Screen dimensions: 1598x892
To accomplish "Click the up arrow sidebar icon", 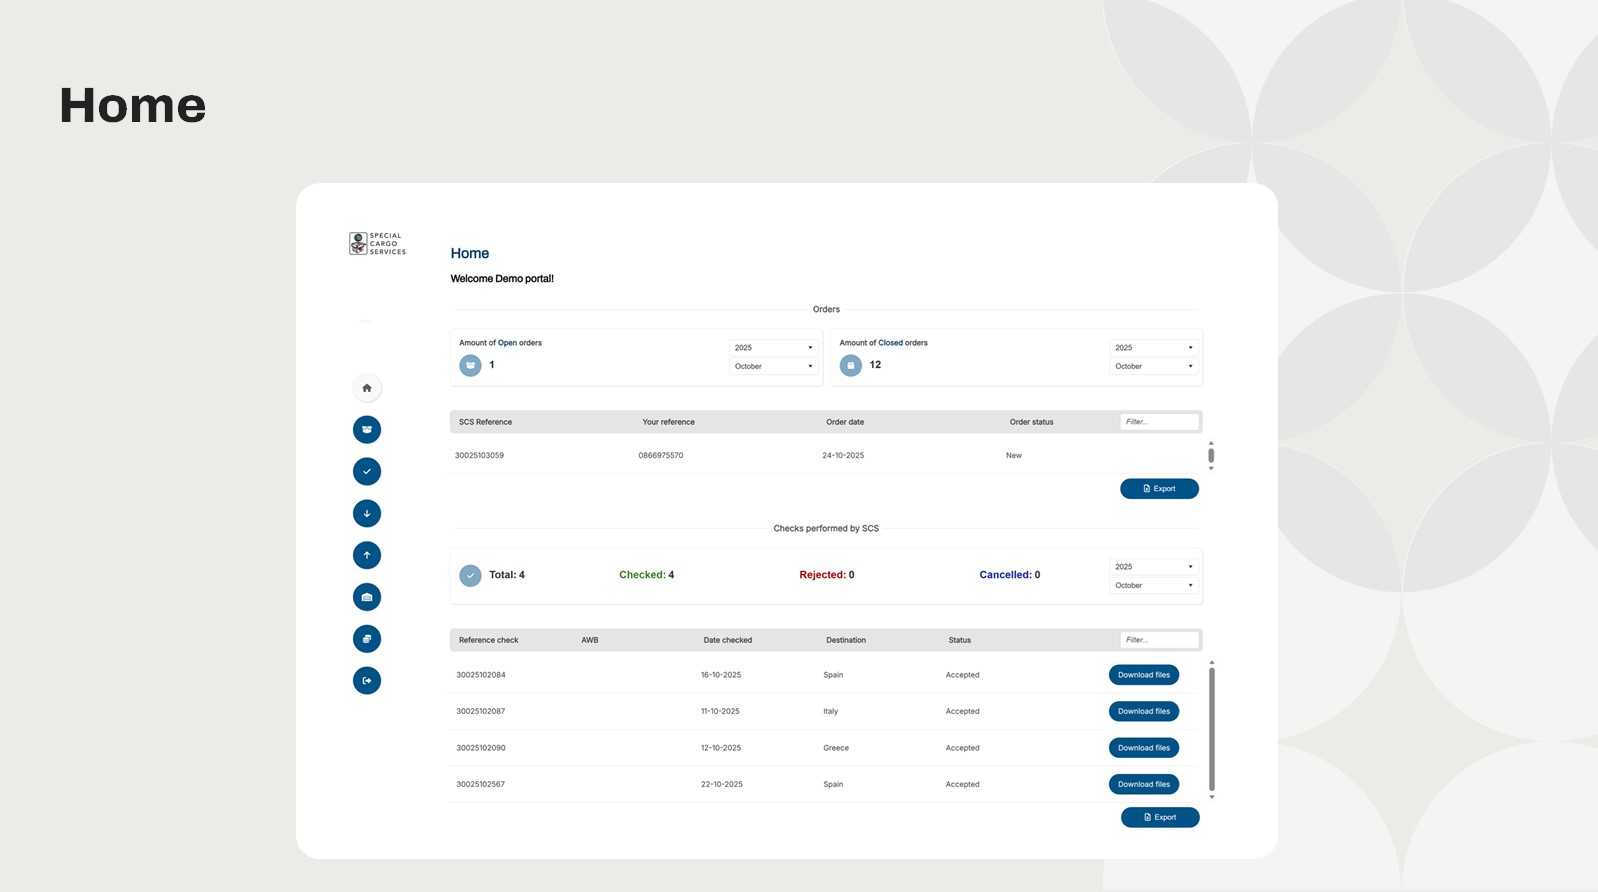I will coord(367,556).
